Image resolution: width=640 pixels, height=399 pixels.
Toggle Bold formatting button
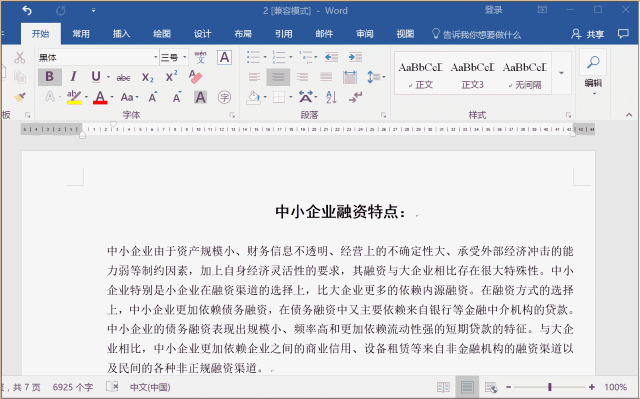tap(50, 77)
